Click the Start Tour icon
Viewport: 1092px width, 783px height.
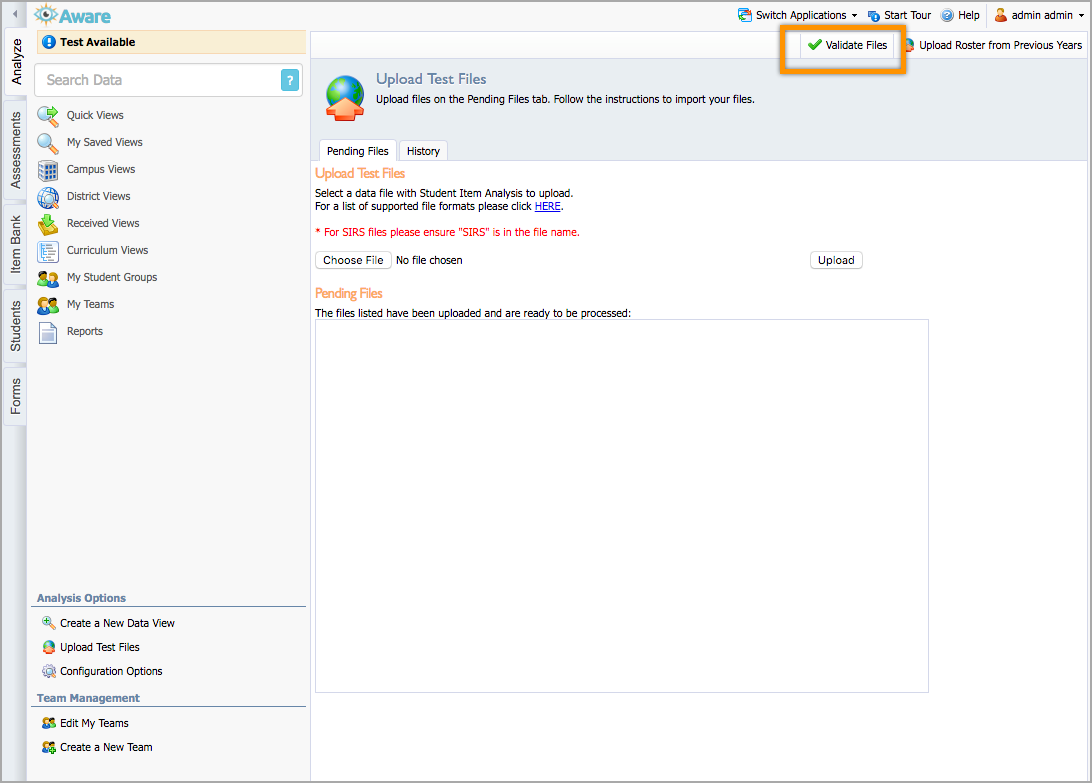873,15
